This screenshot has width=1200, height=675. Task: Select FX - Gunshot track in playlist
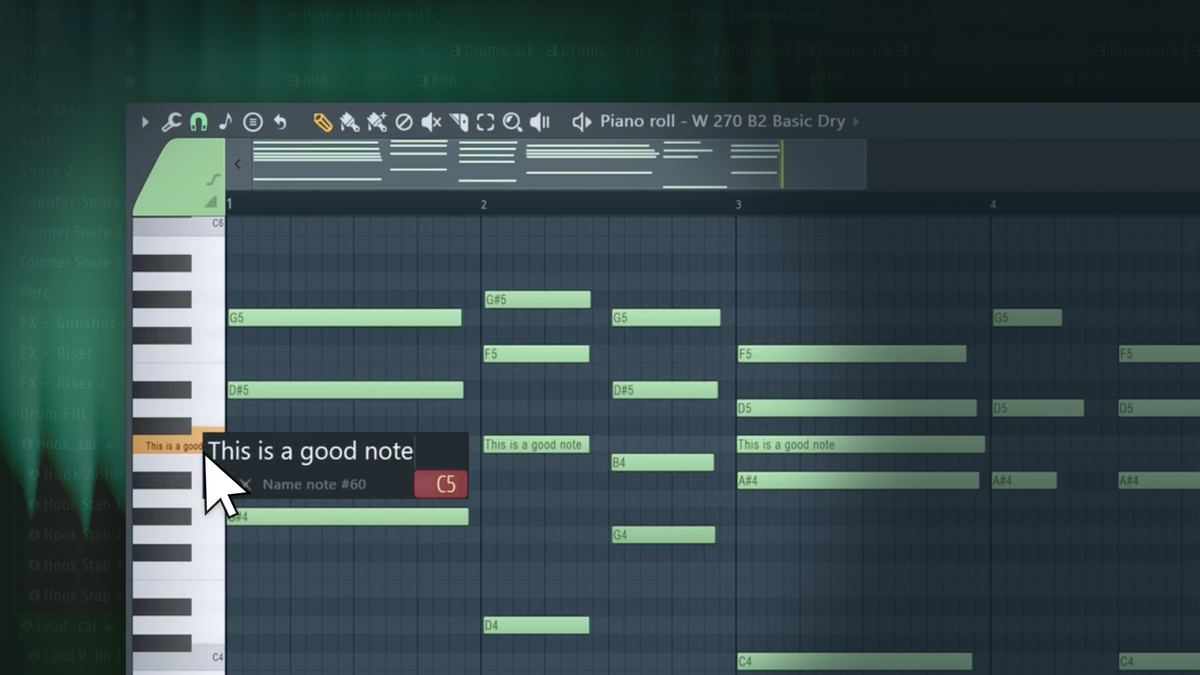(68, 323)
